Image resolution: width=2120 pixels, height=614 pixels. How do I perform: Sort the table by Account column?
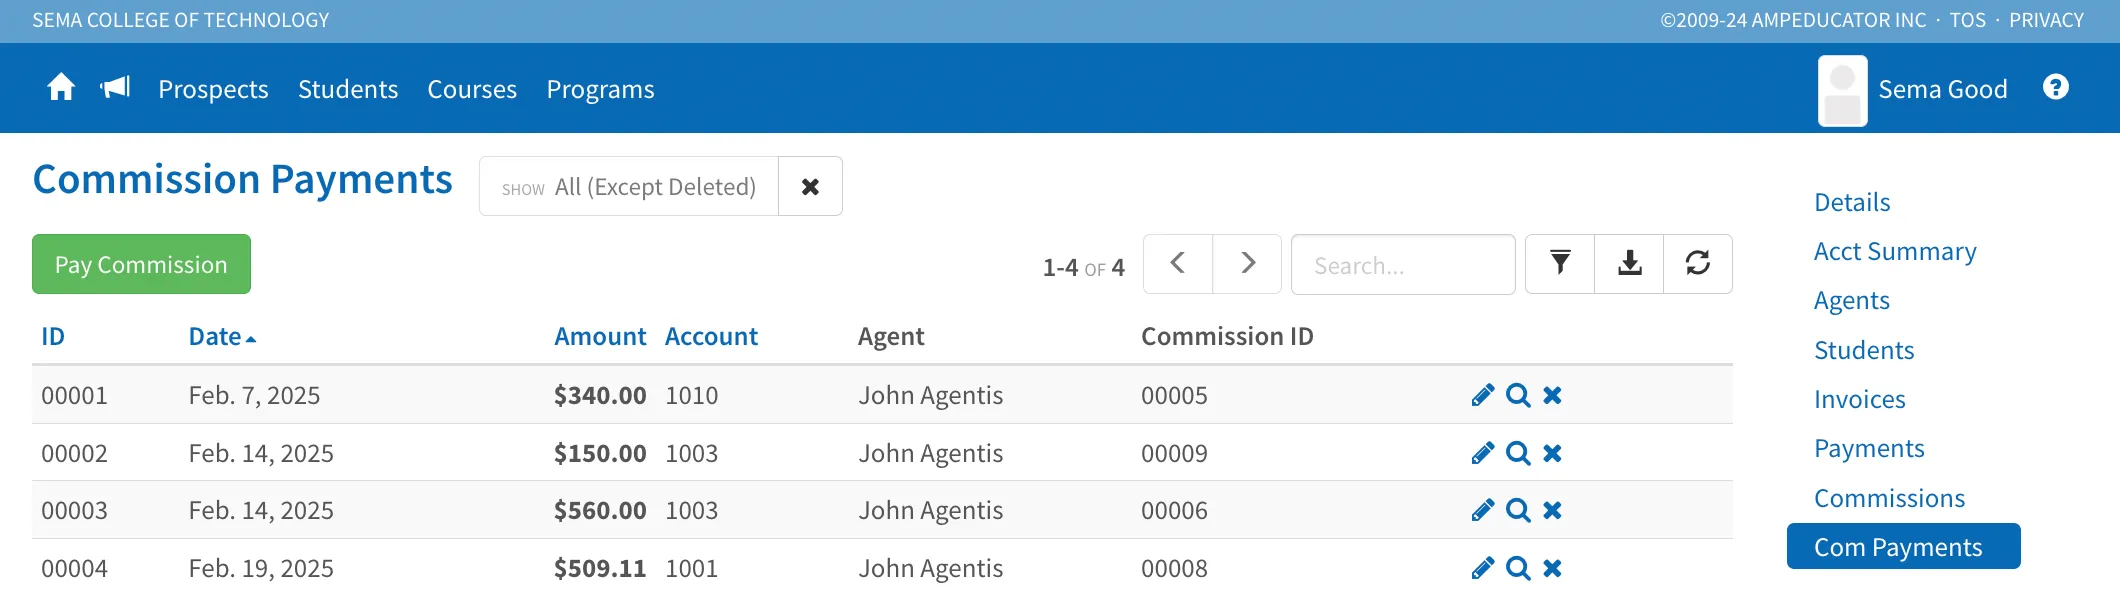point(711,337)
